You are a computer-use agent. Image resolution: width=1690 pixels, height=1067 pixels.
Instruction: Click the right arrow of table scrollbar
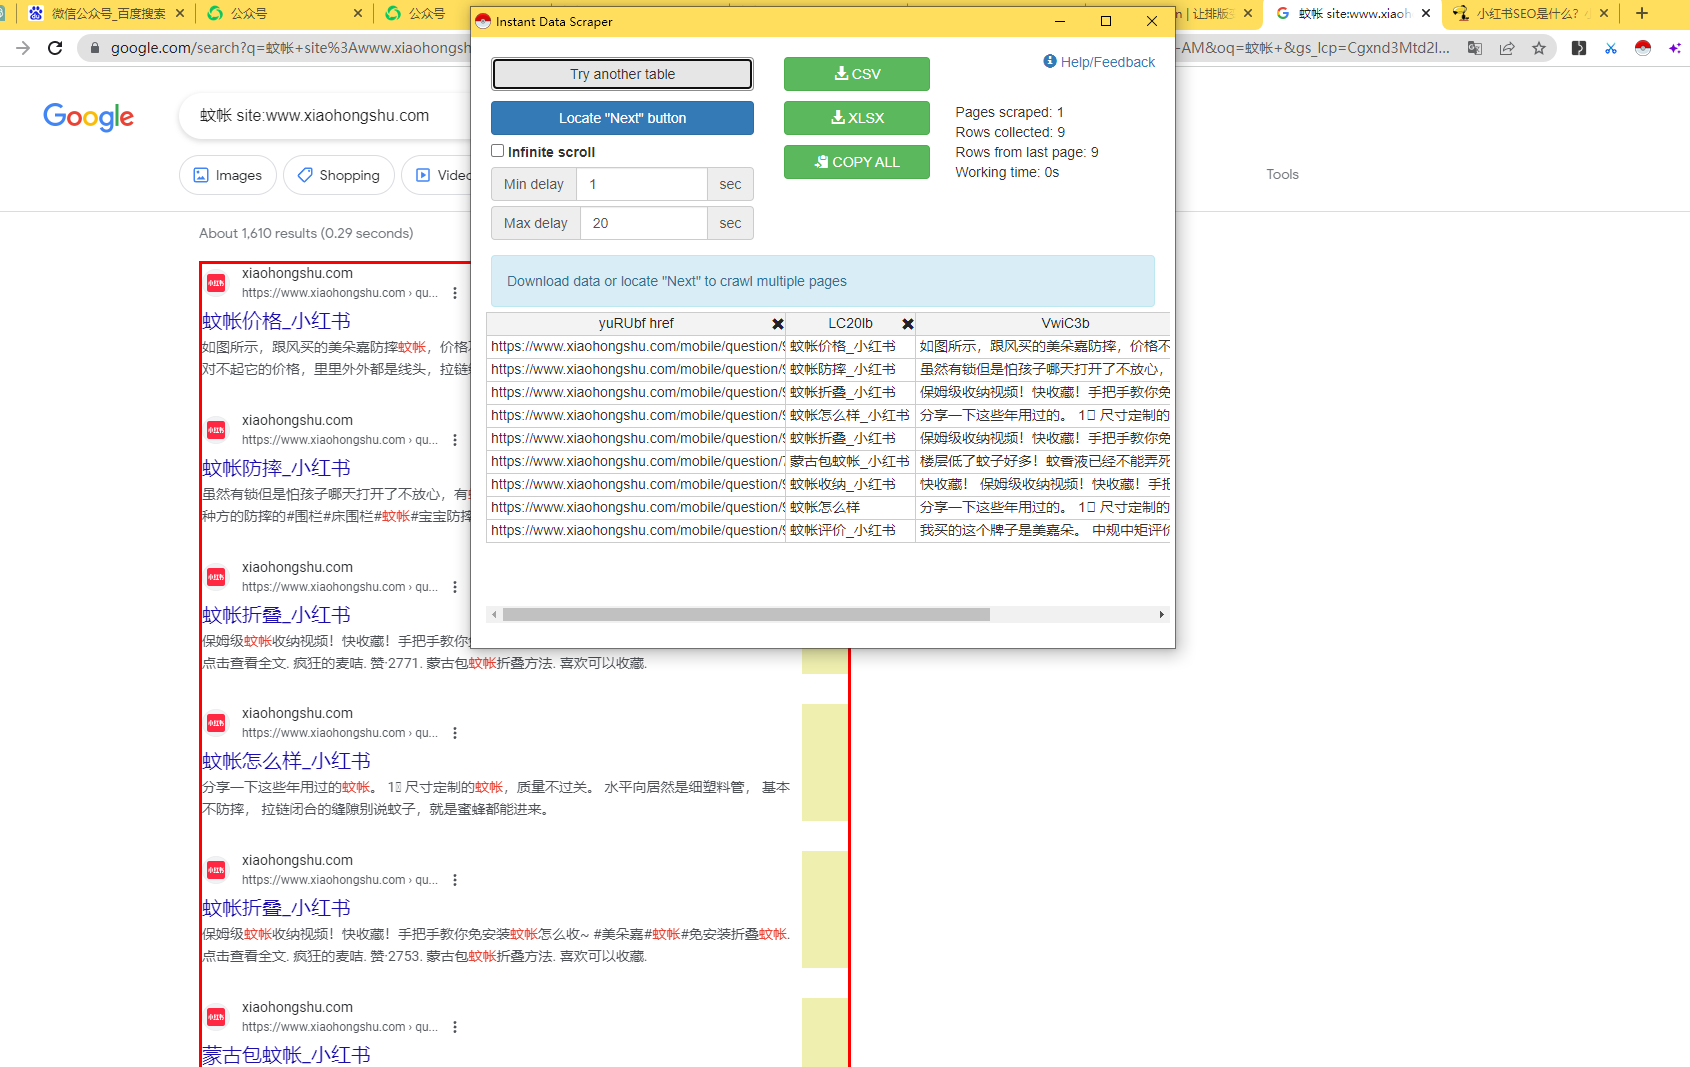pos(1161,614)
